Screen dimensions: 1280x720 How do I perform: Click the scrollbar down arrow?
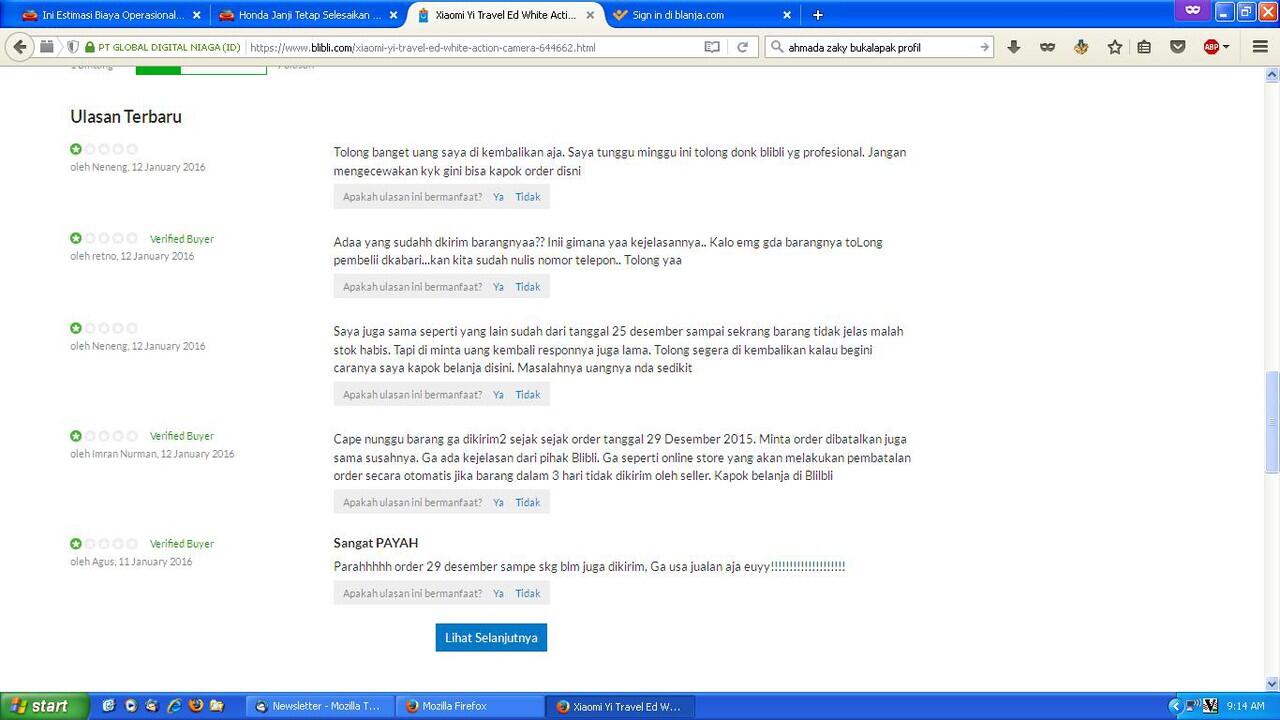point(1272,684)
